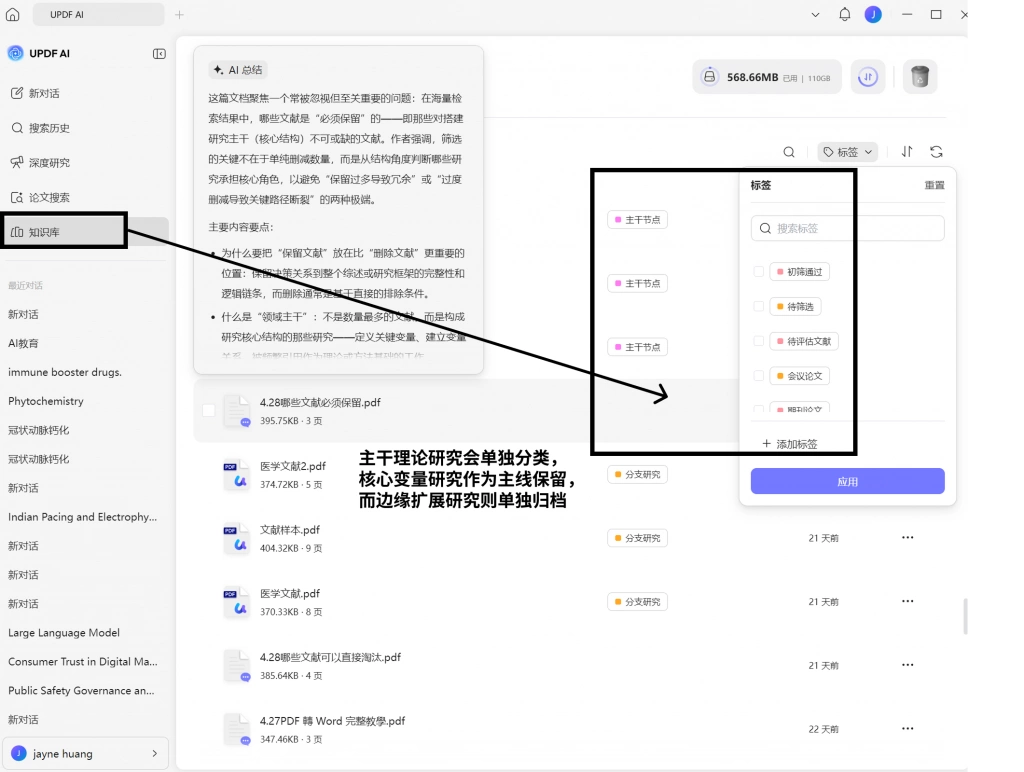Click the file list vertical scrollbar

[965, 616]
